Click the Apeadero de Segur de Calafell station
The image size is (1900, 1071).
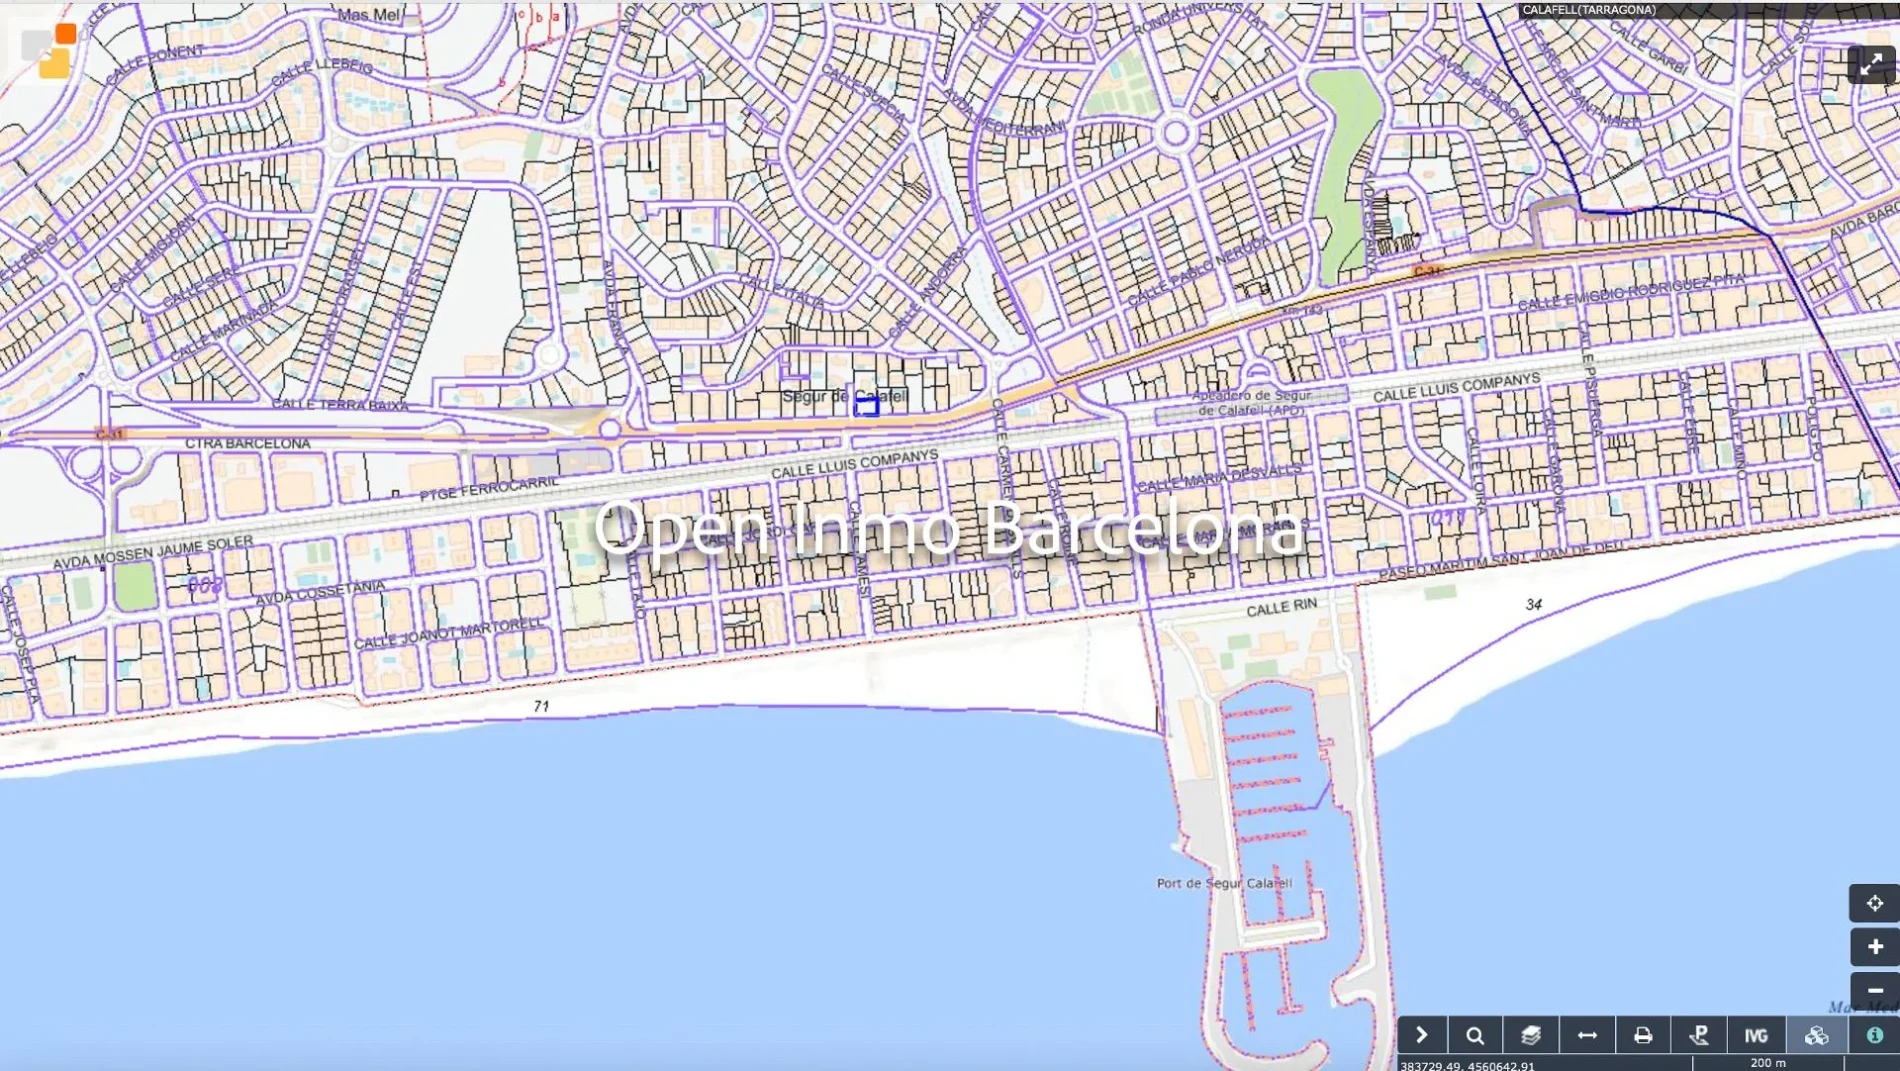(x=1251, y=403)
